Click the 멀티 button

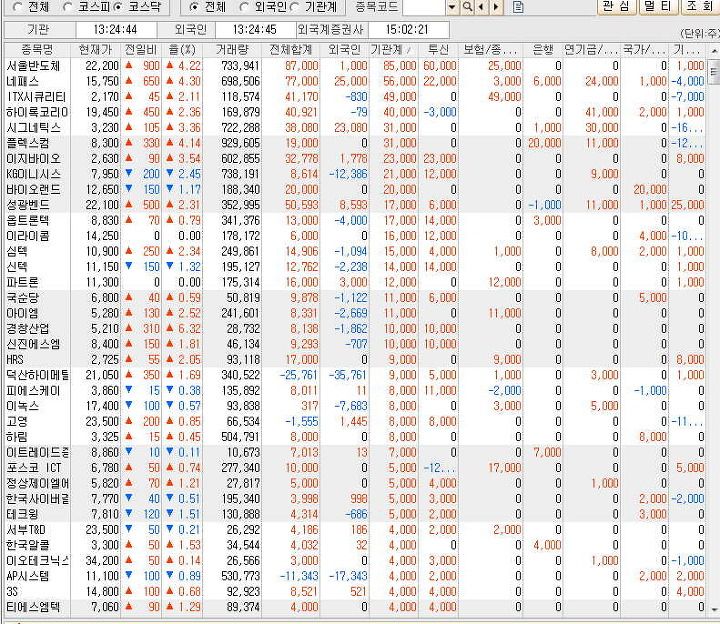(658, 6)
